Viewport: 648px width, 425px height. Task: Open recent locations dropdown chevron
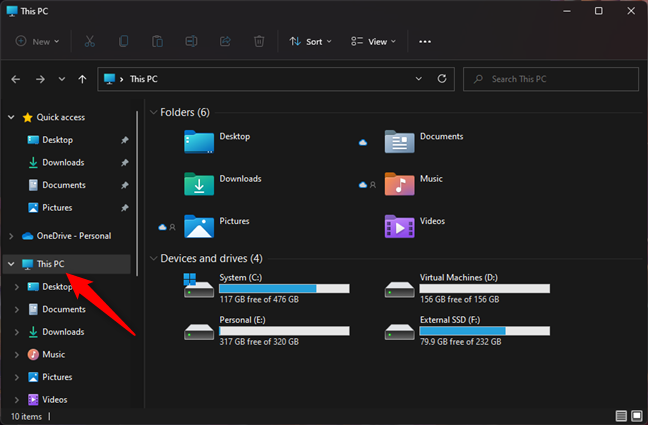pos(62,79)
